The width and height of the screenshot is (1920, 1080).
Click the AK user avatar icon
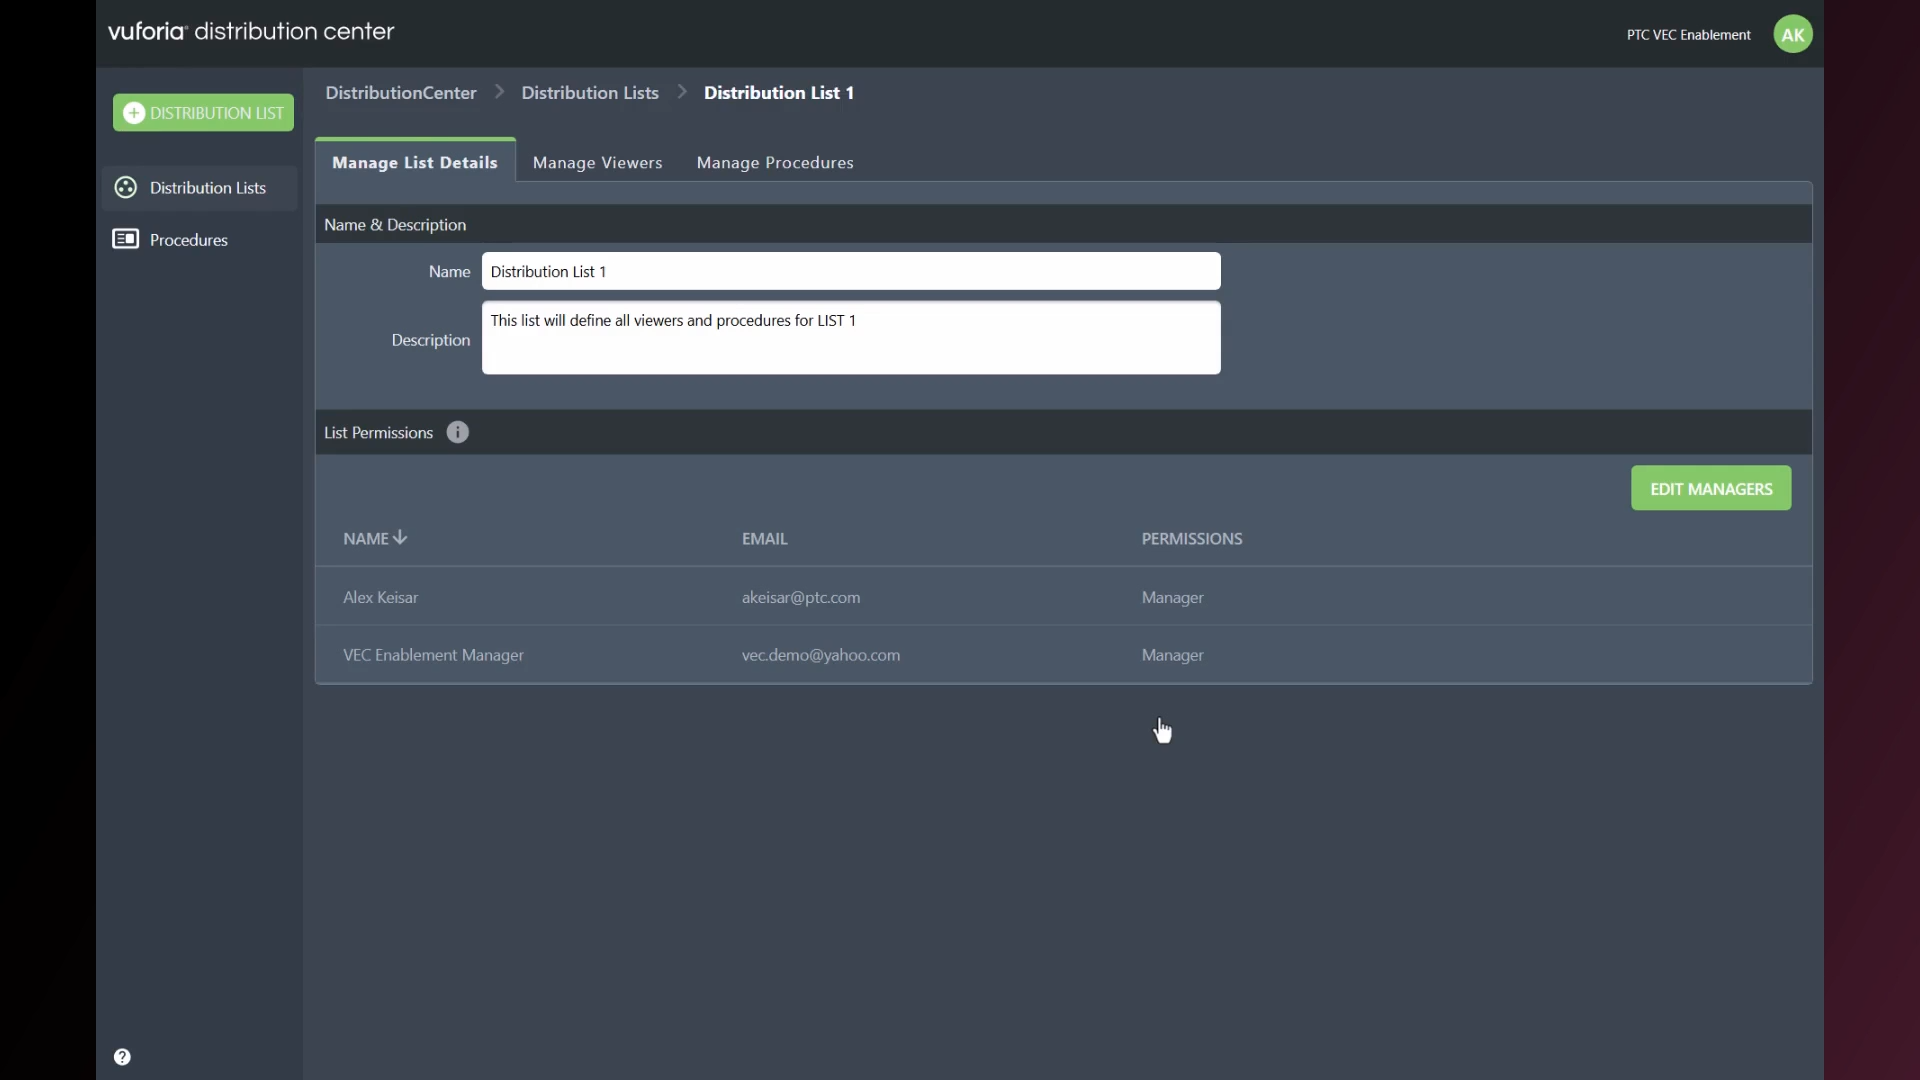tap(1792, 34)
